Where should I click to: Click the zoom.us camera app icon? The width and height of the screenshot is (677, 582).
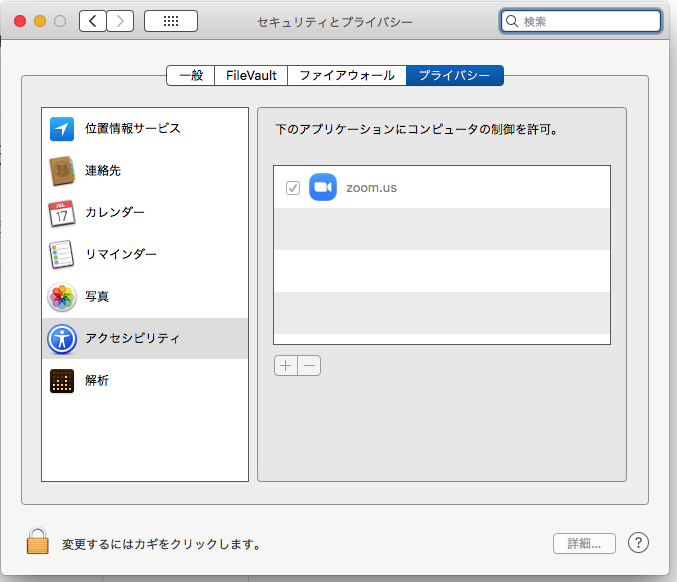click(x=322, y=187)
